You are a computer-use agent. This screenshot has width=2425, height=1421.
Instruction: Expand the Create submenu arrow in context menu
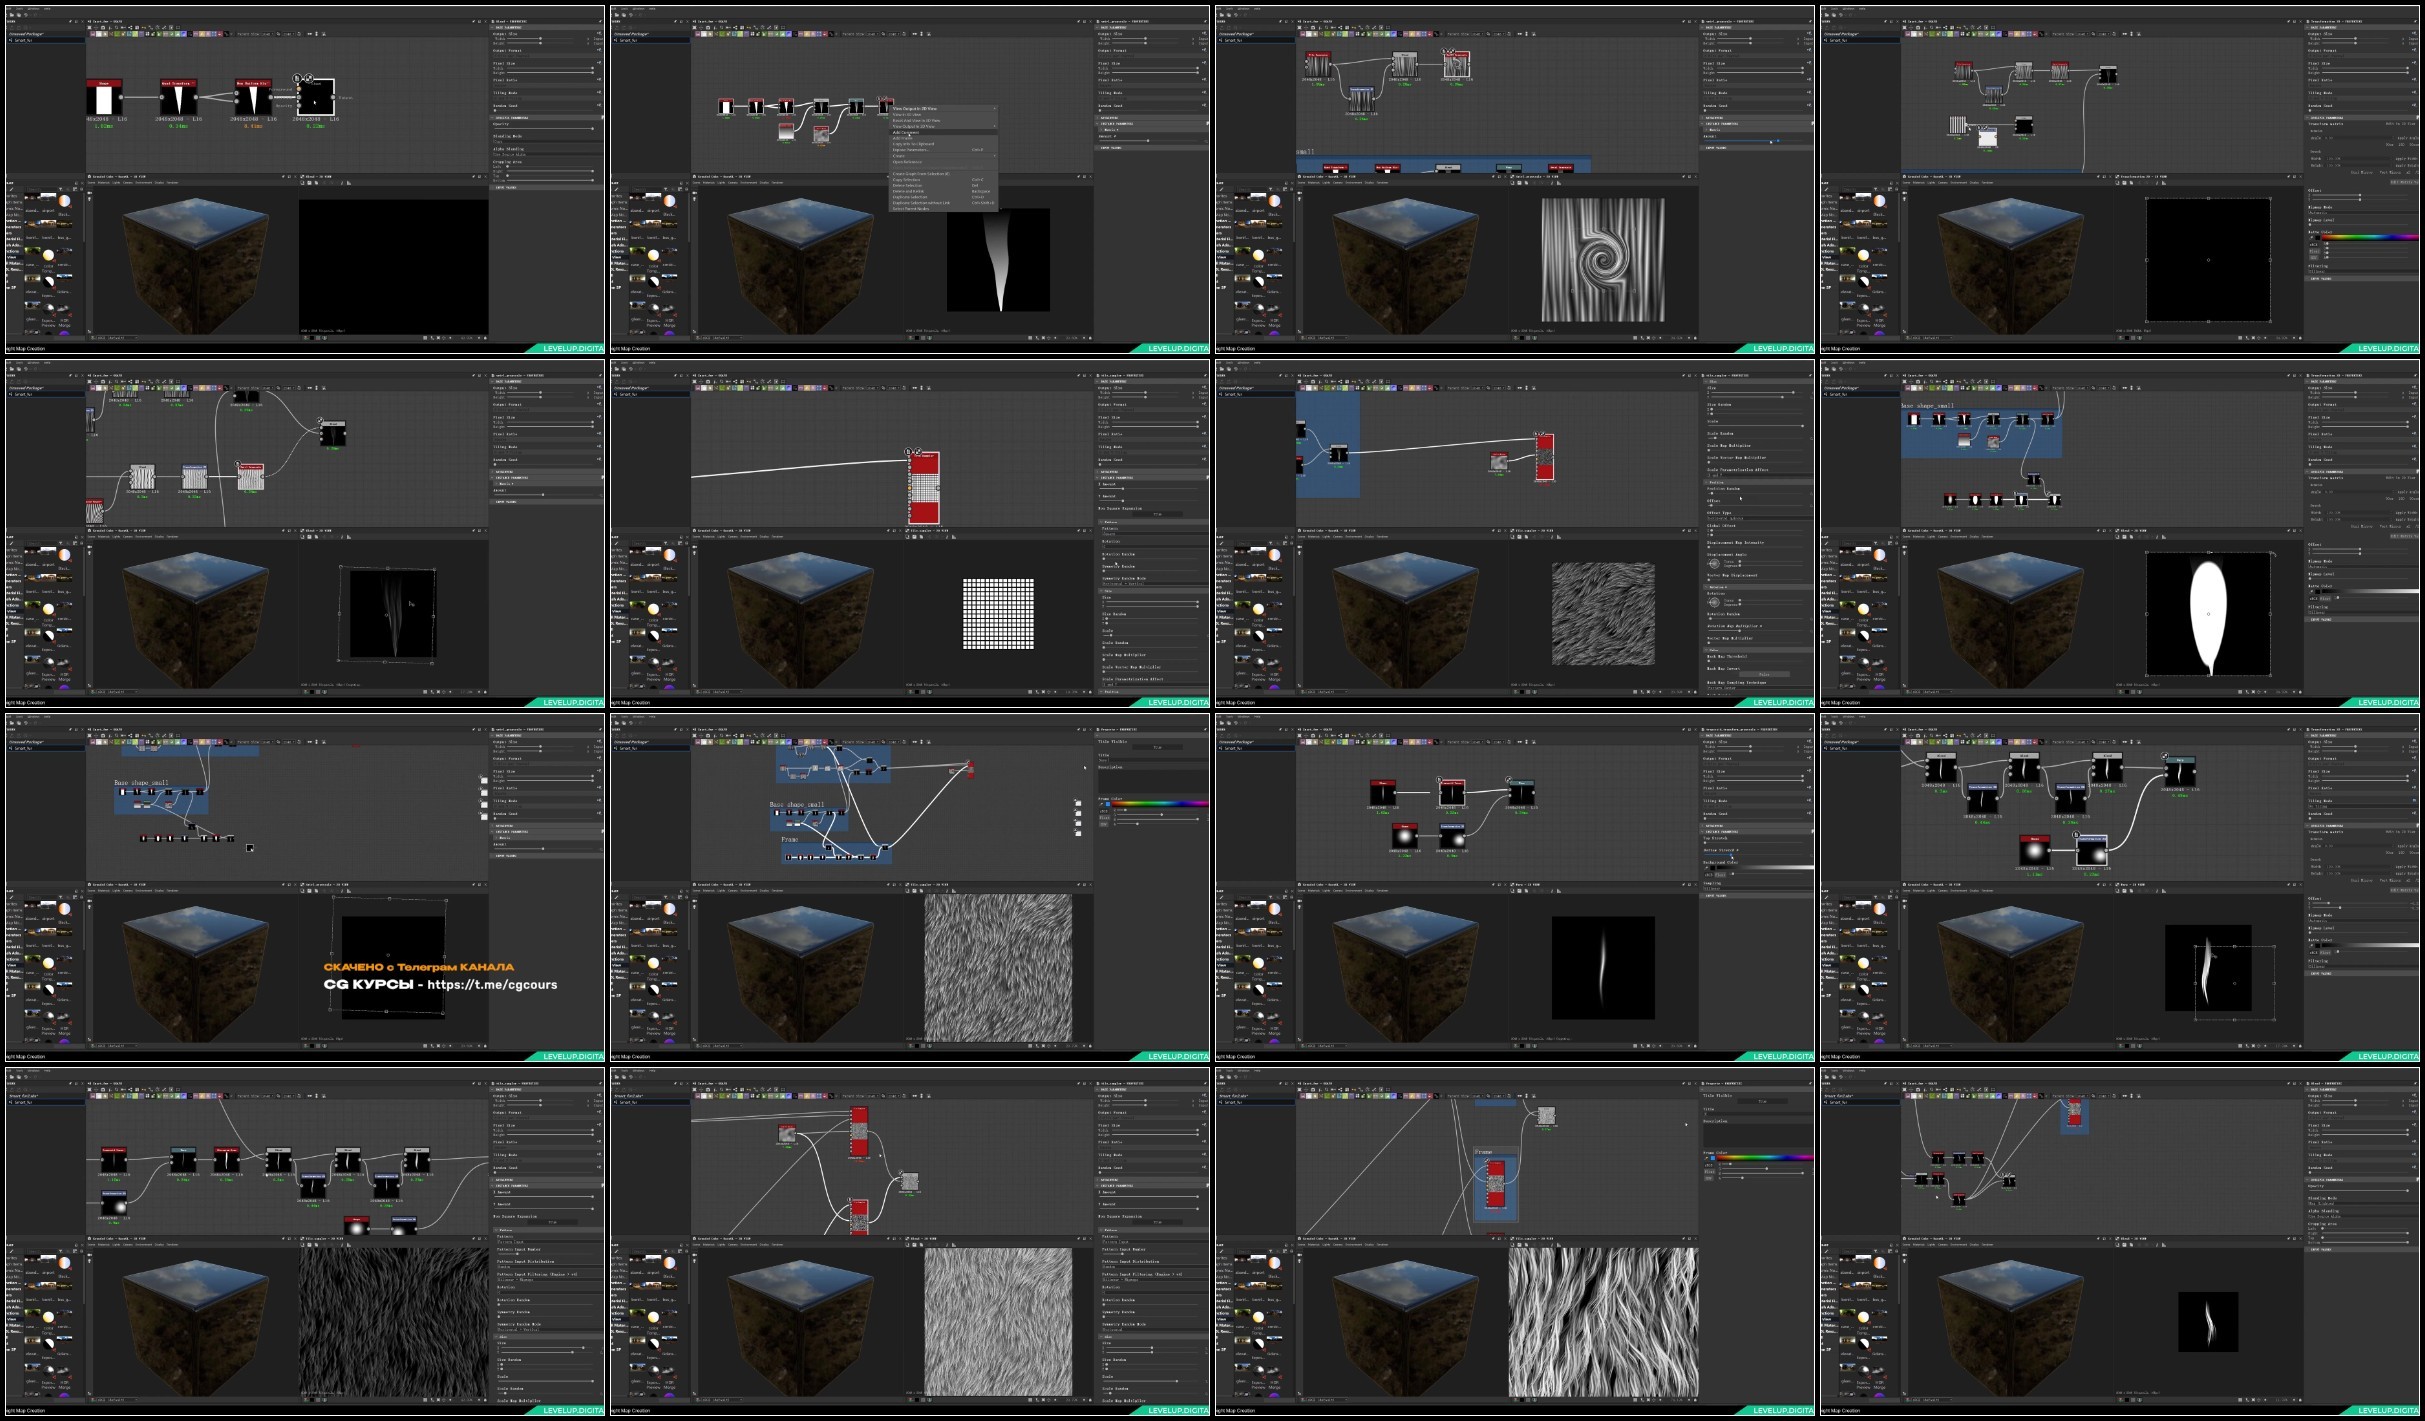click(994, 156)
